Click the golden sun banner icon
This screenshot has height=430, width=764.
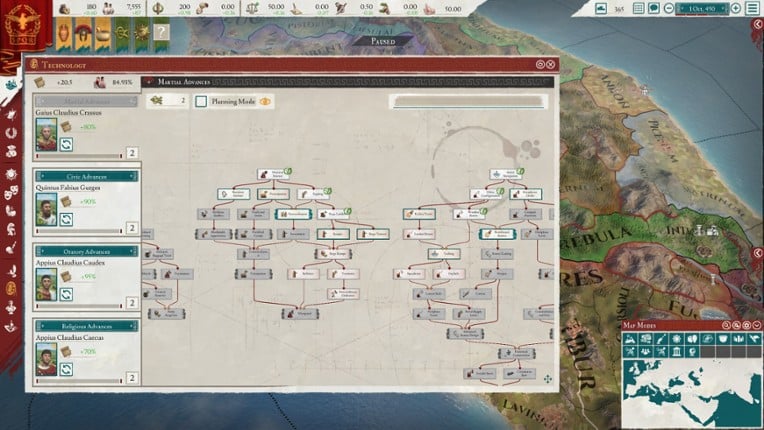pos(141,33)
